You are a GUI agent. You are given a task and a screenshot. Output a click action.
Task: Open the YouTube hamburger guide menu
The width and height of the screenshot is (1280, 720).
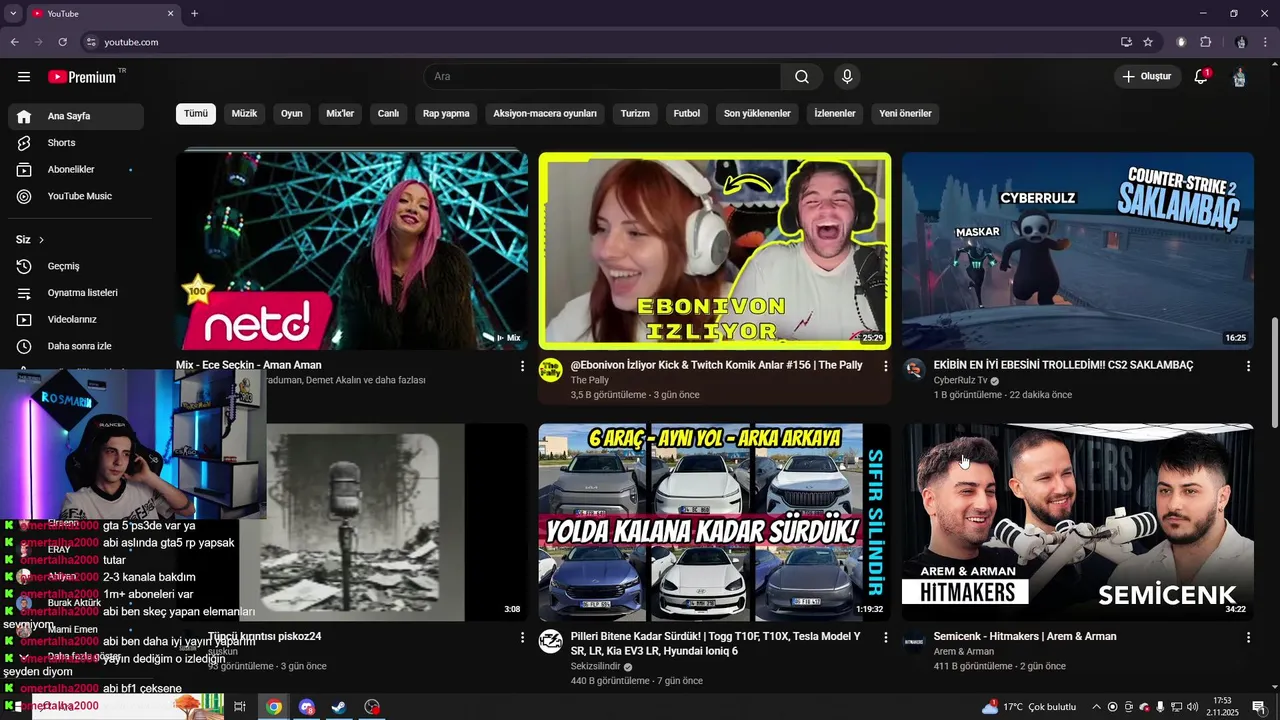(x=24, y=77)
